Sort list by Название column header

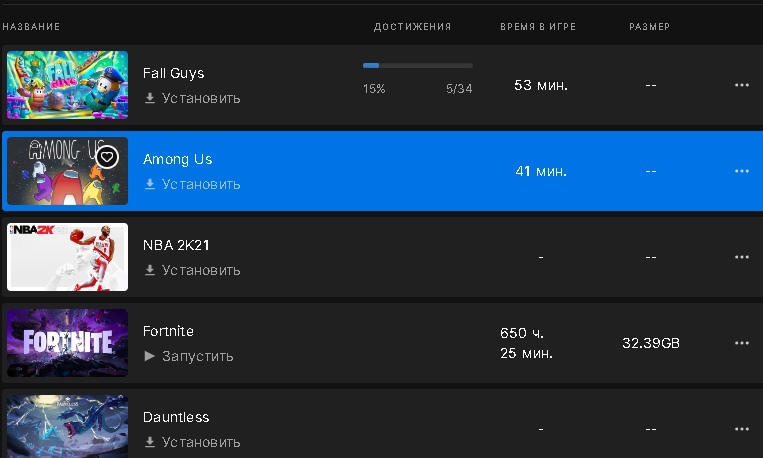point(31,26)
